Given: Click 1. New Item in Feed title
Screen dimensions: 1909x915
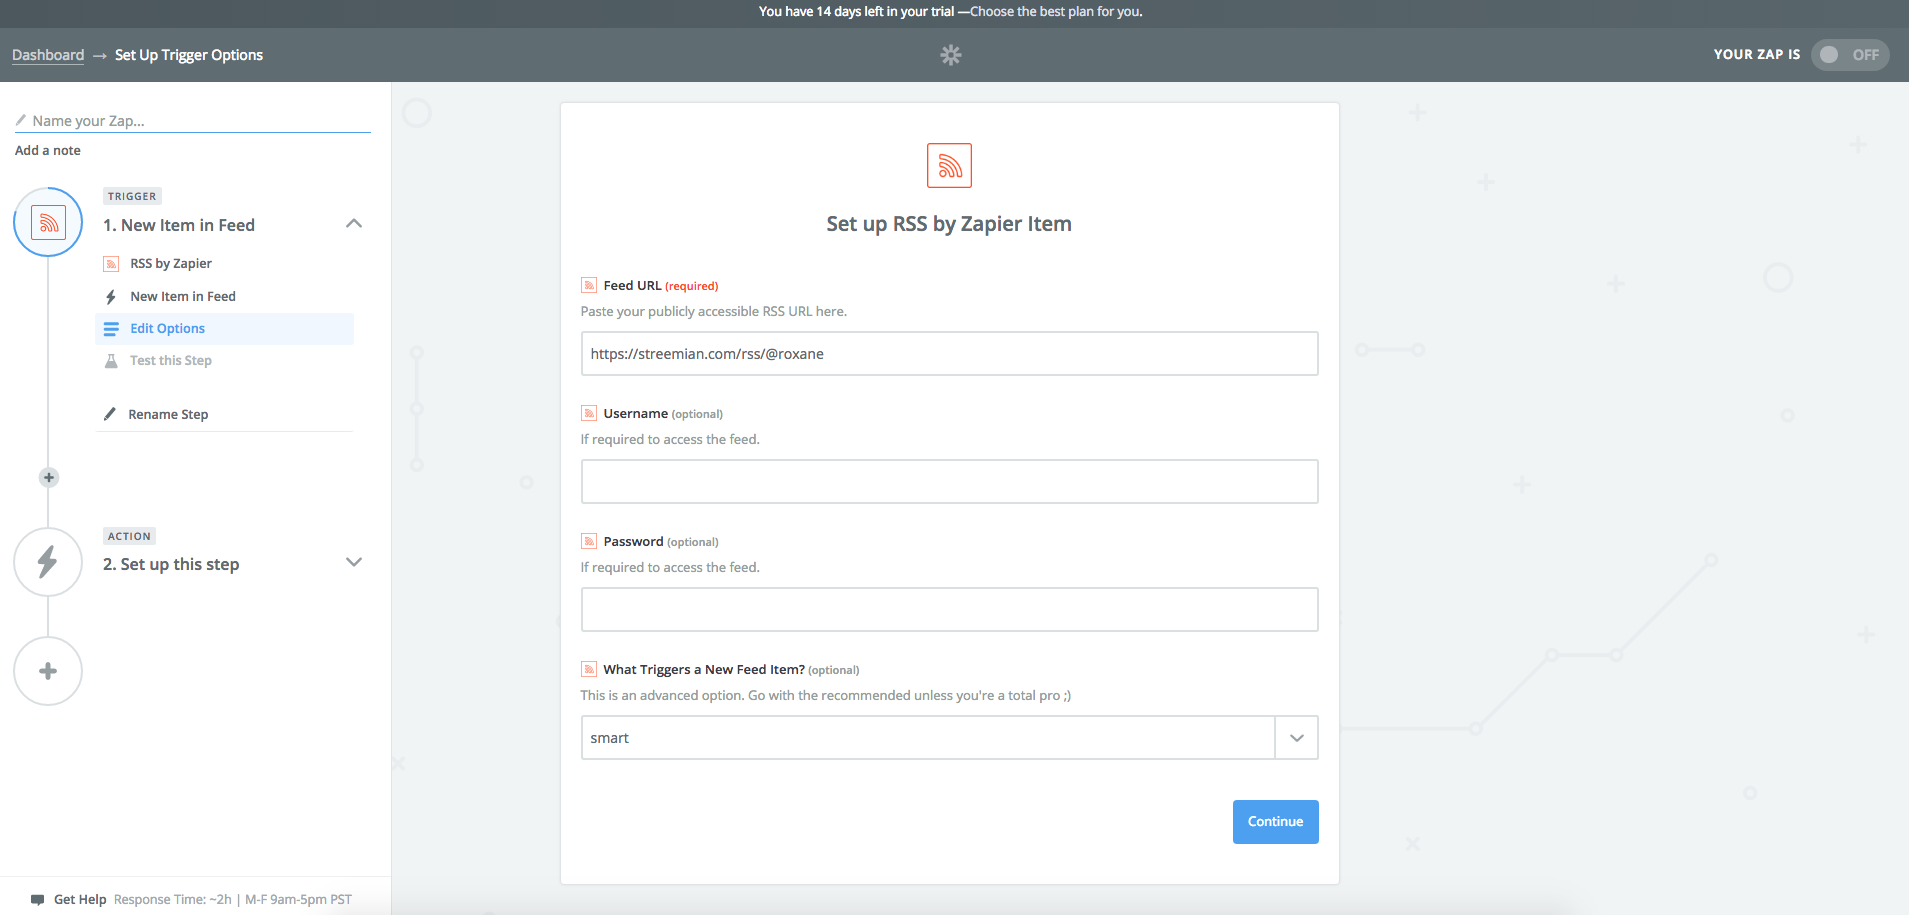Looking at the screenshot, I should pos(179,225).
